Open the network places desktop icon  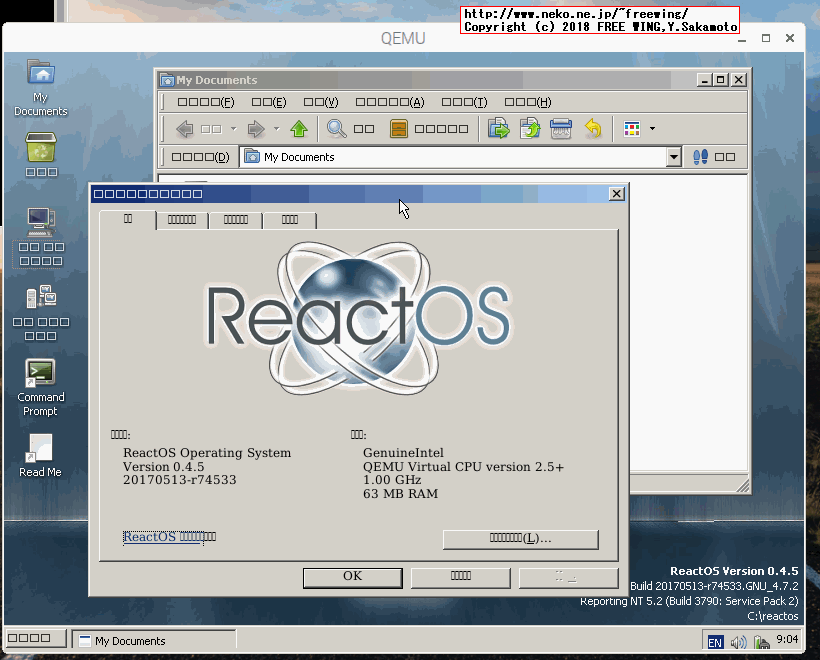click(x=41, y=313)
